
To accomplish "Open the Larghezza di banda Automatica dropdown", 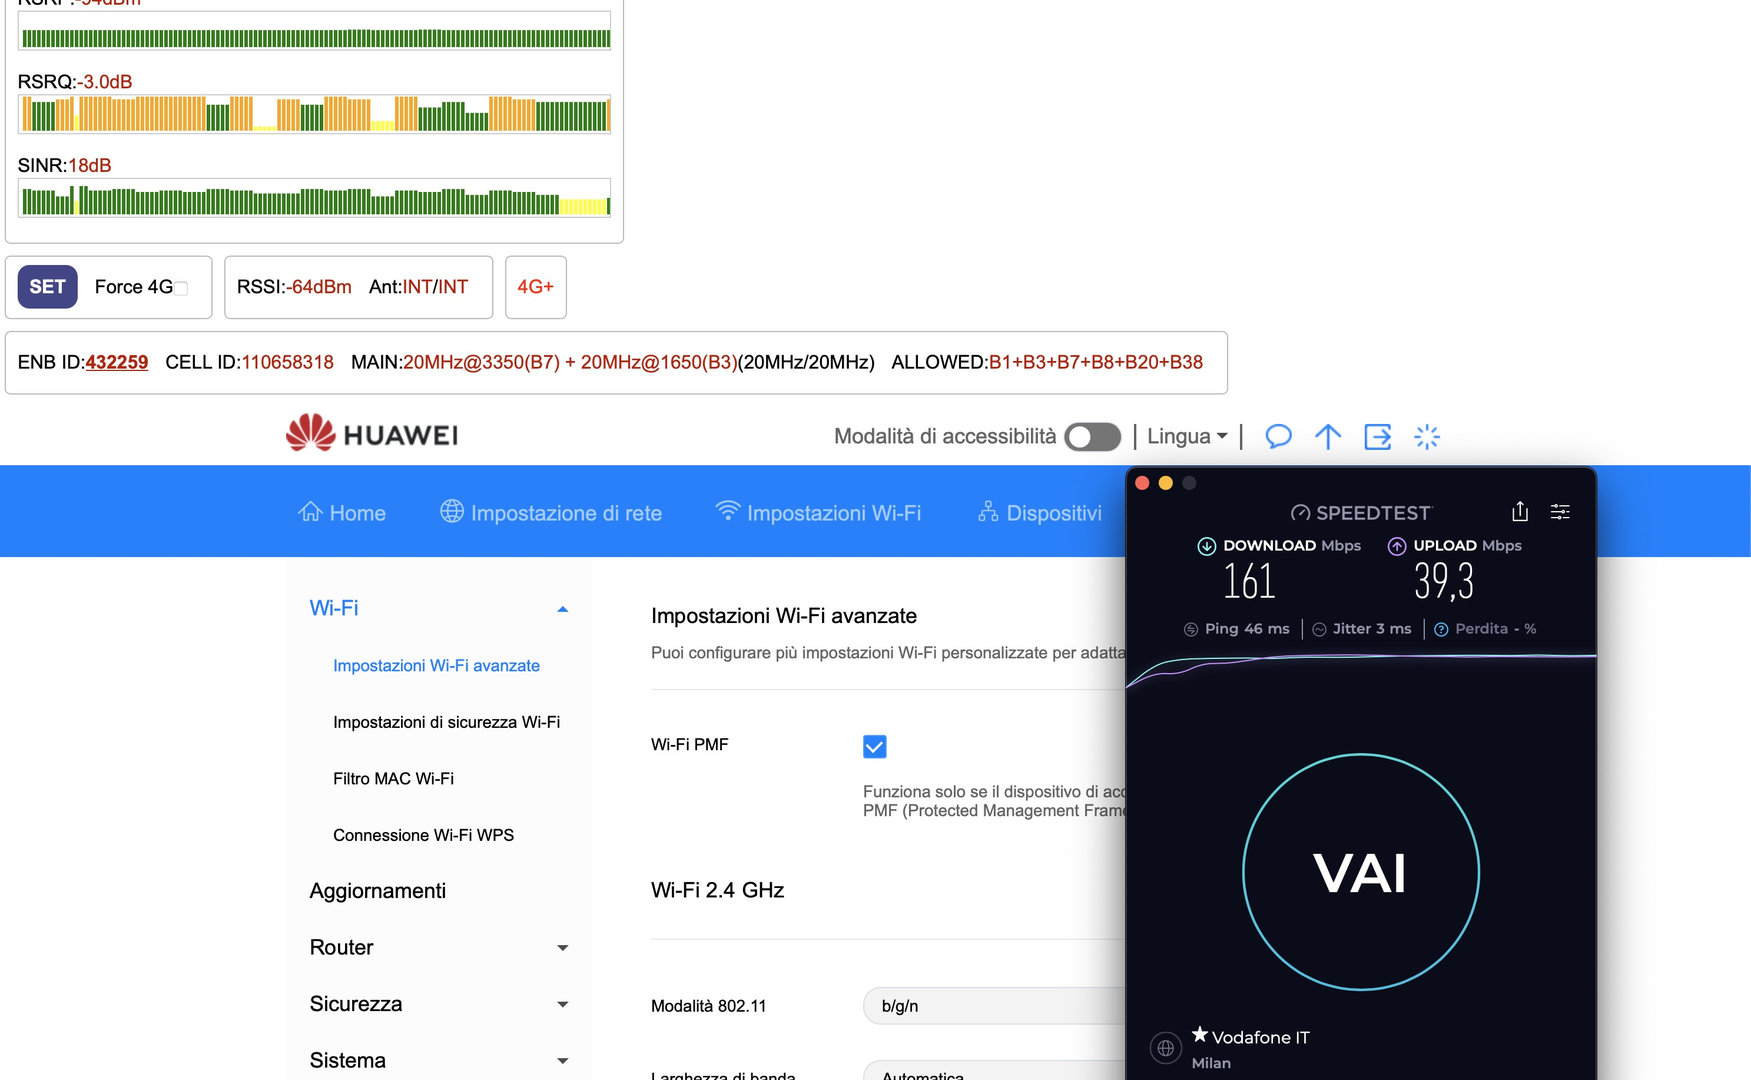I will (995, 1070).
